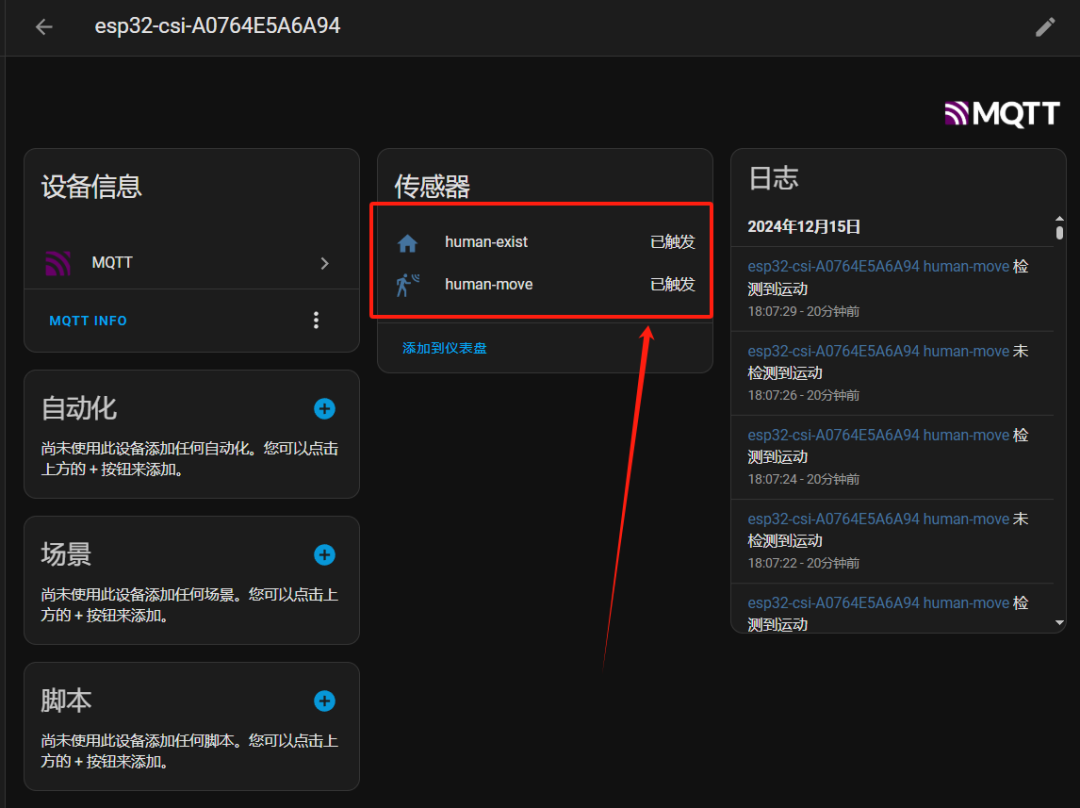The height and width of the screenshot is (808, 1080).
Task: Go back using the header arrow
Action: click(x=44, y=27)
